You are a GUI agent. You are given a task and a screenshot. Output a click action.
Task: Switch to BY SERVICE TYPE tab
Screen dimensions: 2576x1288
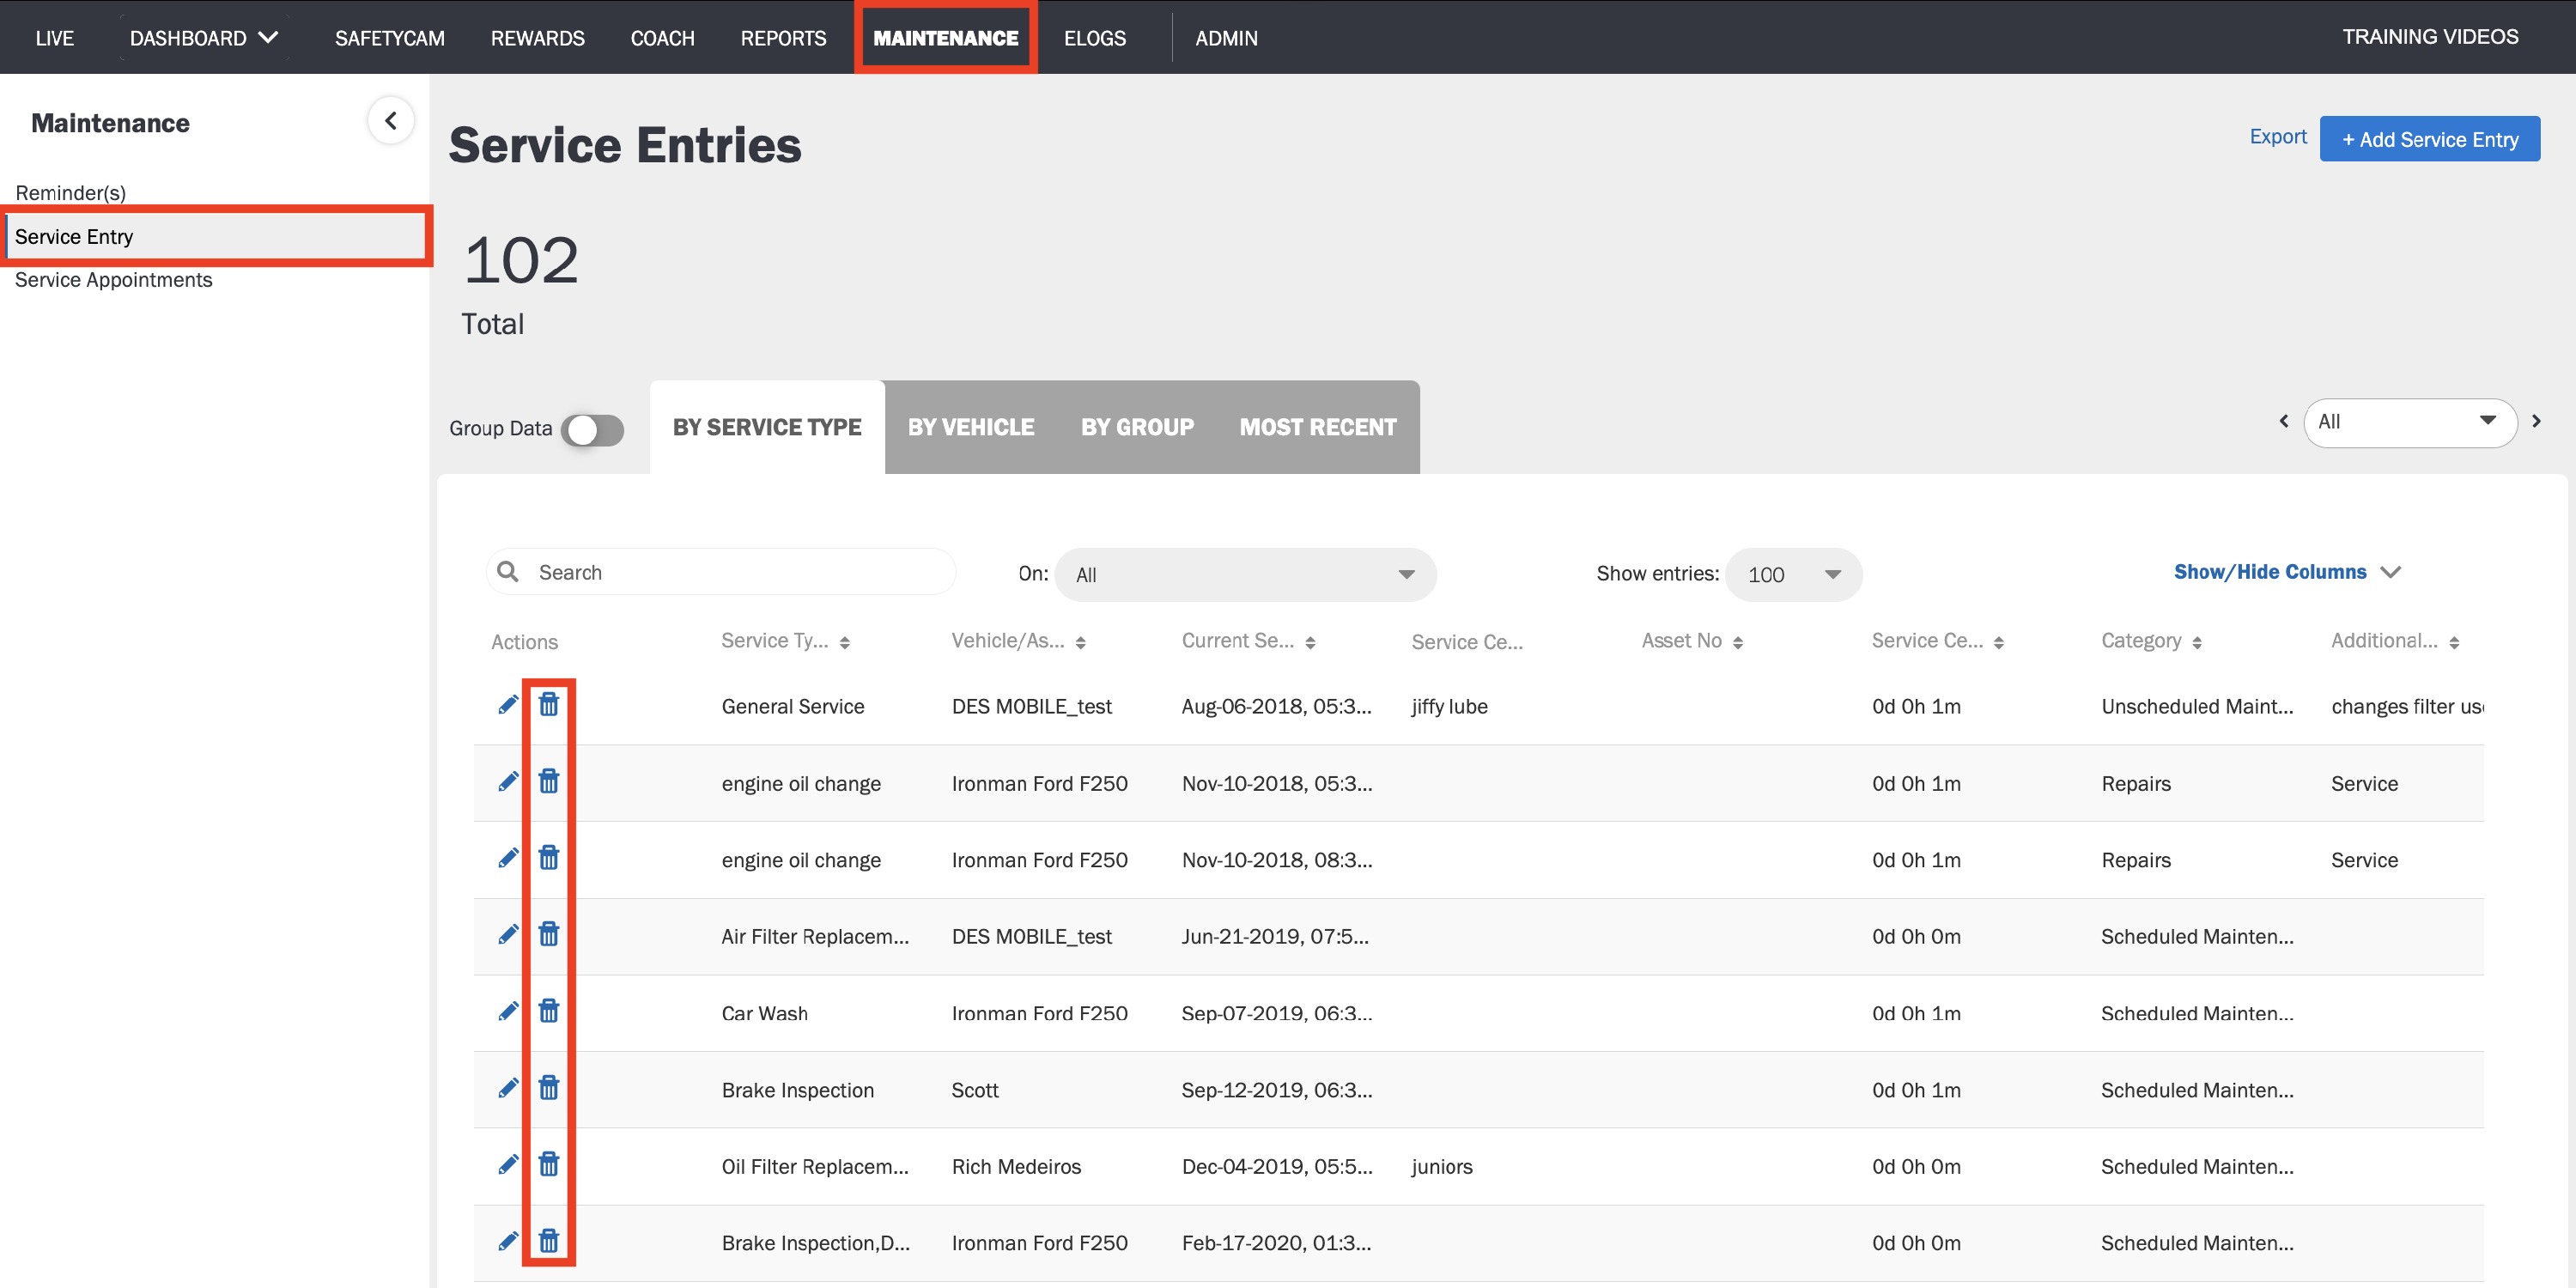[767, 427]
